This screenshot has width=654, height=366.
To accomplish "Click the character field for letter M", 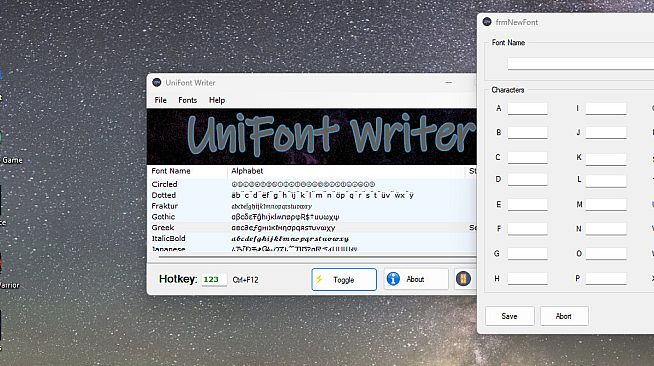I will point(606,205).
